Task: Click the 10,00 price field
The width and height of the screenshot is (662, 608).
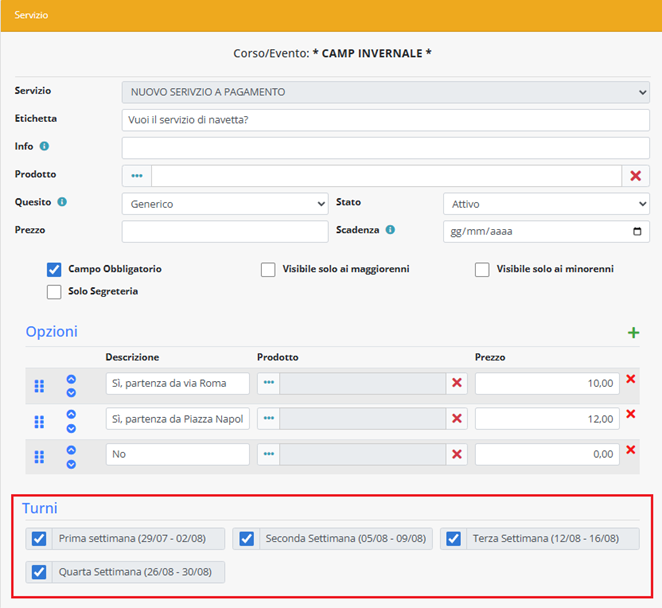Action: [x=546, y=383]
